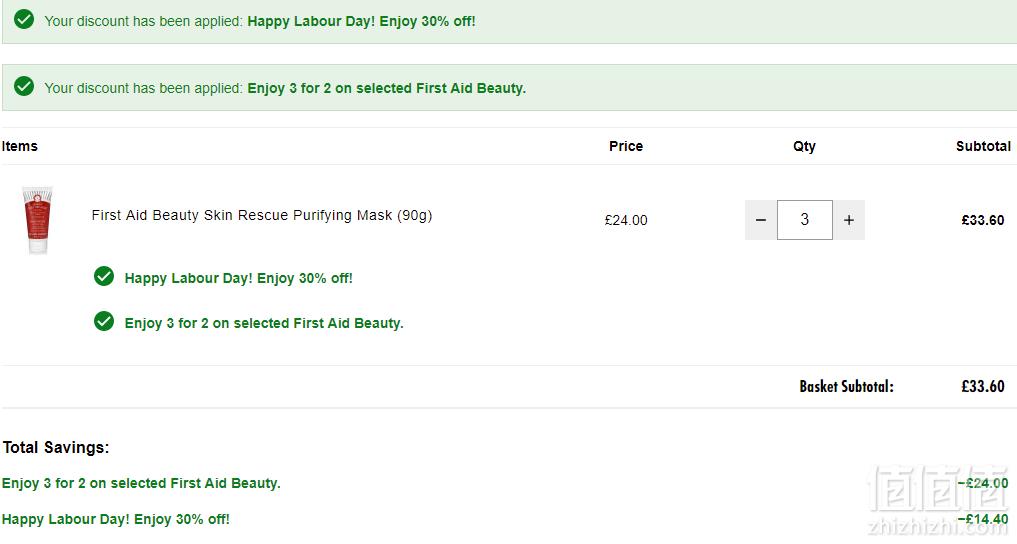Click savings line 'Happy Labour Day! Enjoy 30% off!'
The height and width of the screenshot is (544, 1017).
pyautogui.click(x=115, y=519)
